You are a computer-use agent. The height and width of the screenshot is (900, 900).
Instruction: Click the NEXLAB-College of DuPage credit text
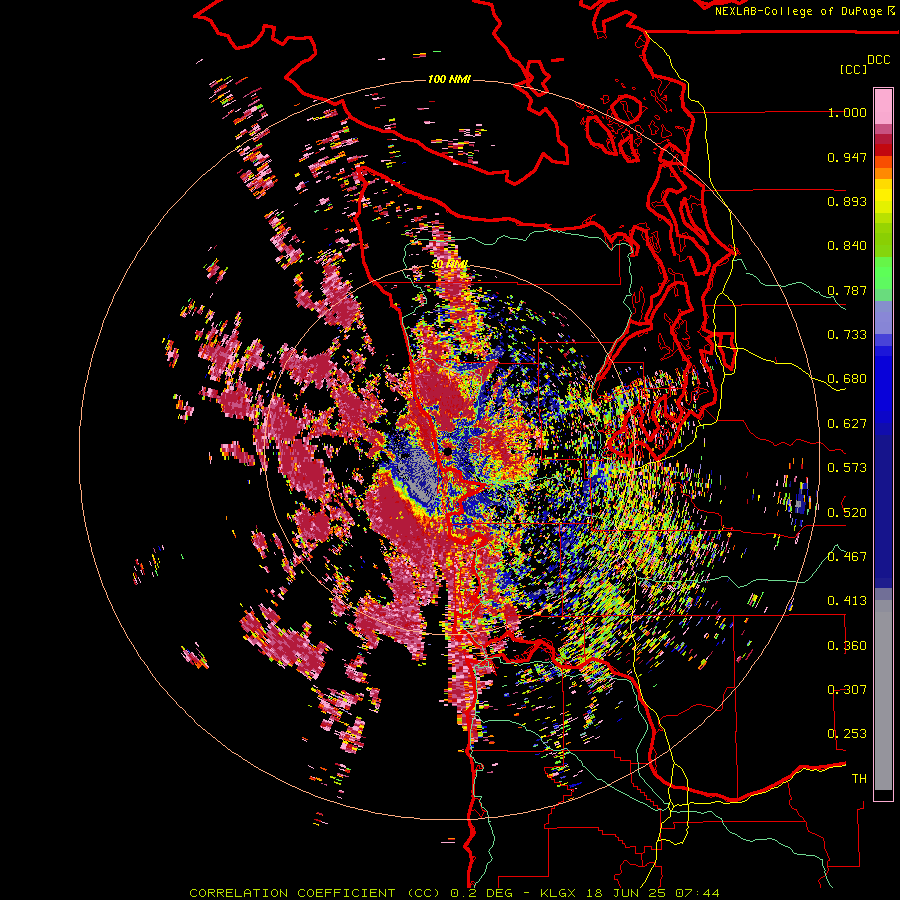coord(798,11)
